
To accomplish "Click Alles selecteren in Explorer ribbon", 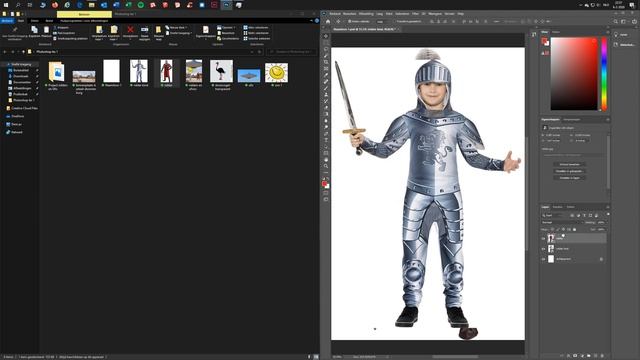I will click(x=256, y=27).
